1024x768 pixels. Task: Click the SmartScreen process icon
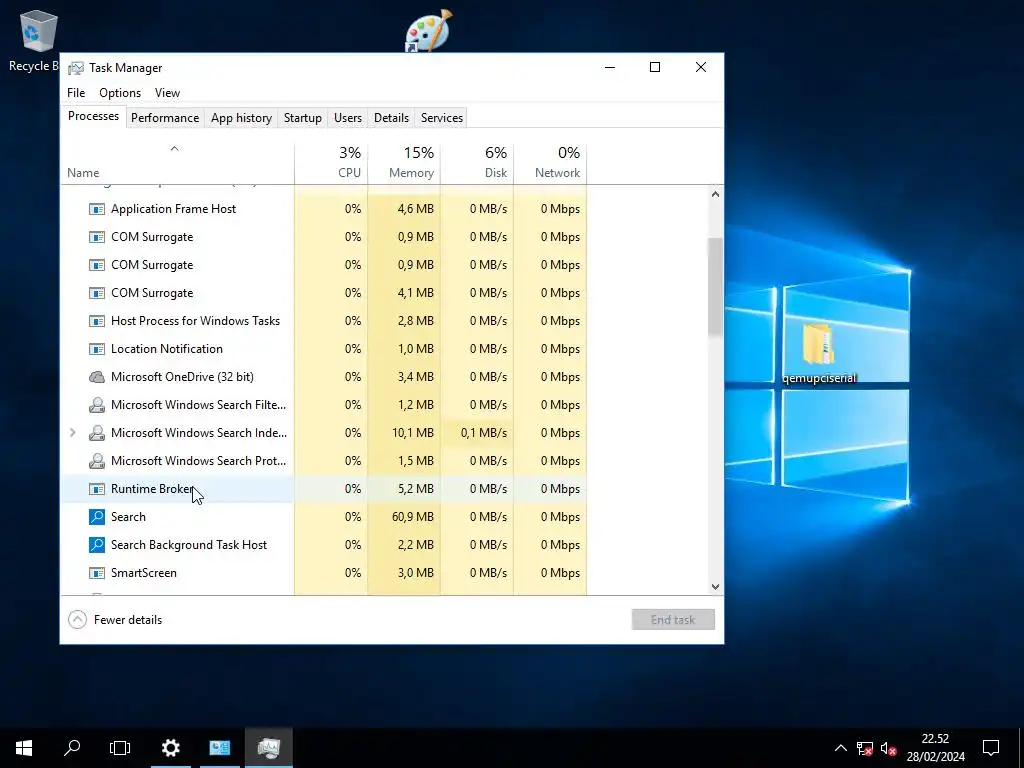point(97,573)
